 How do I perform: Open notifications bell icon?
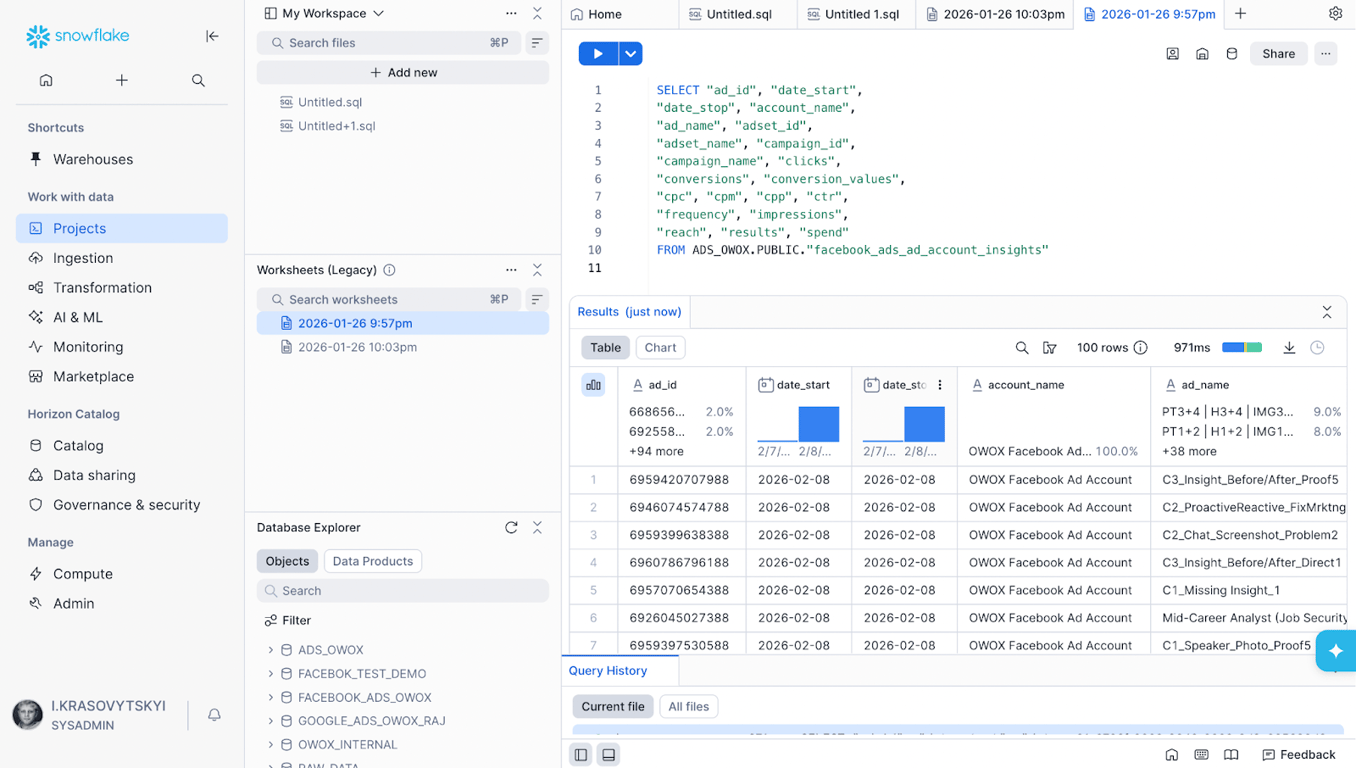[x=214, y=715]
